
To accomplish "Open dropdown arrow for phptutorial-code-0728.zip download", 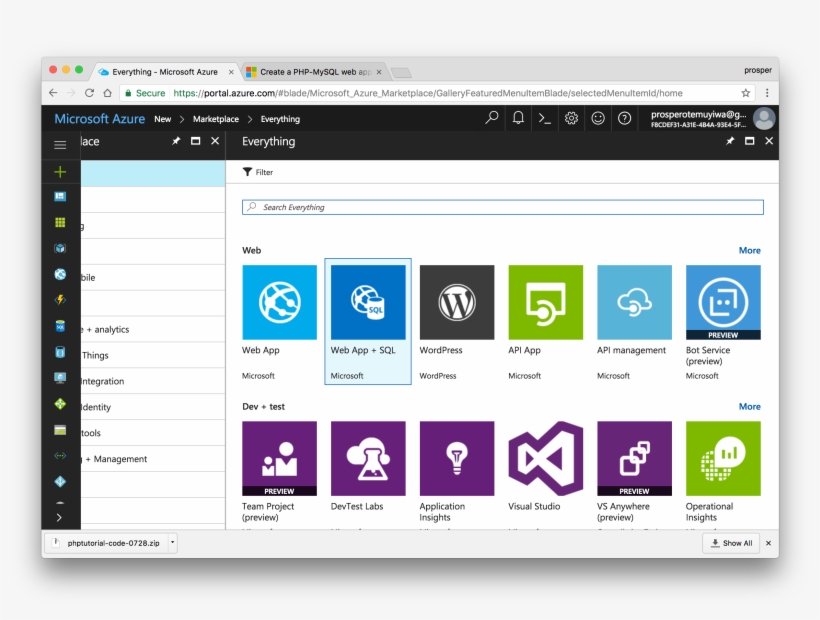I will pos(172,542).
